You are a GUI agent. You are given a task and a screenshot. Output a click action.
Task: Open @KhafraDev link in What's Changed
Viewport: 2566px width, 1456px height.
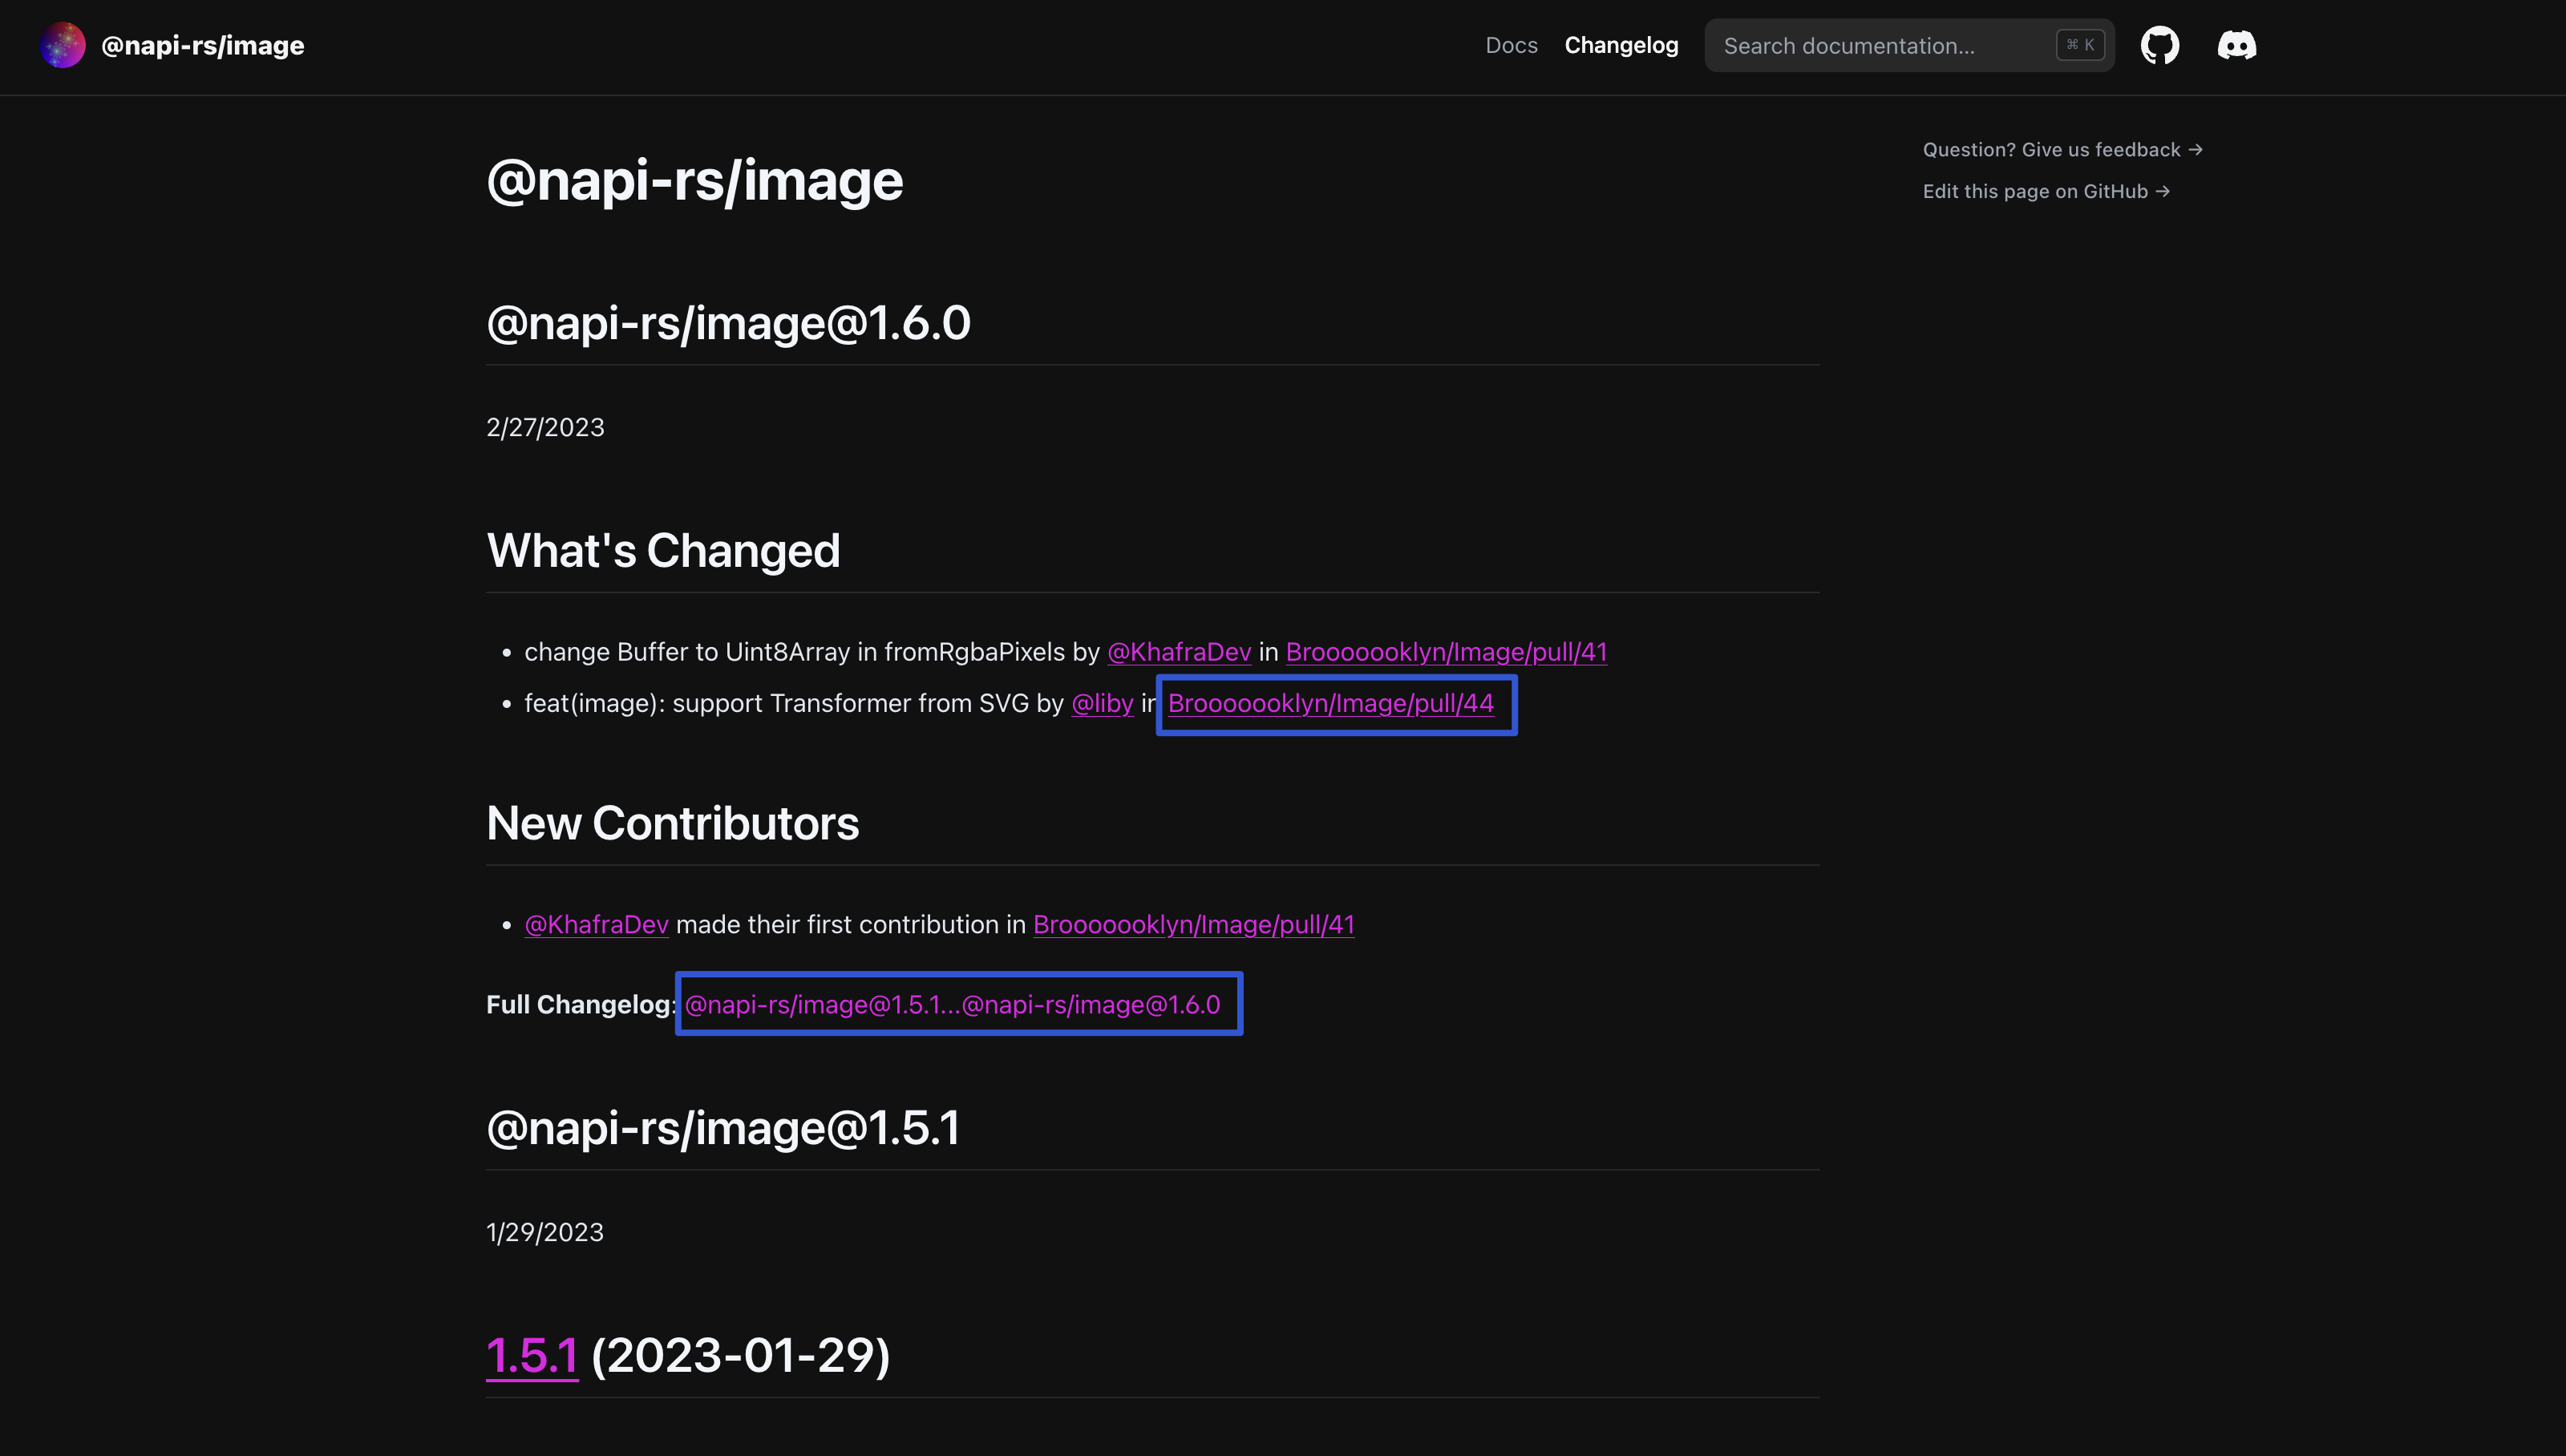1179,652
